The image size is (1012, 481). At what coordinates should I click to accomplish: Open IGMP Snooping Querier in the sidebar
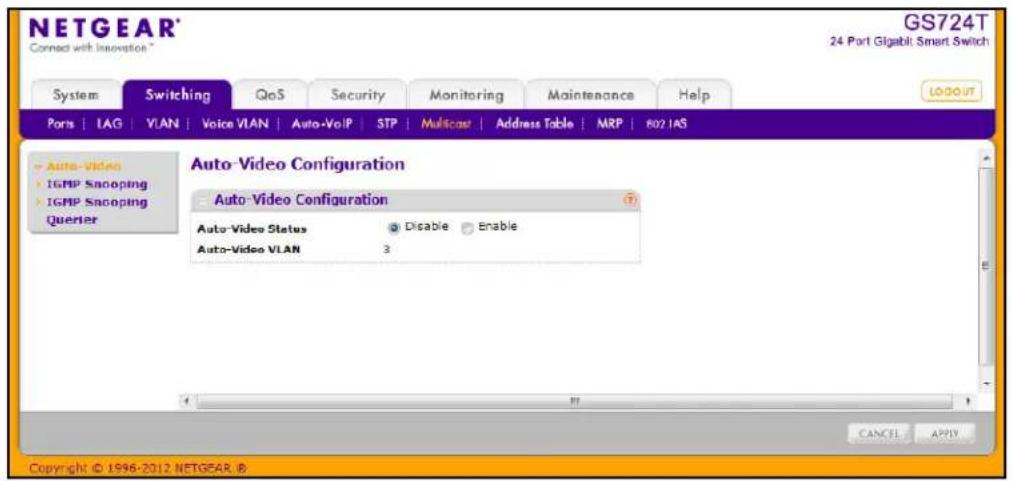(96, 210)
